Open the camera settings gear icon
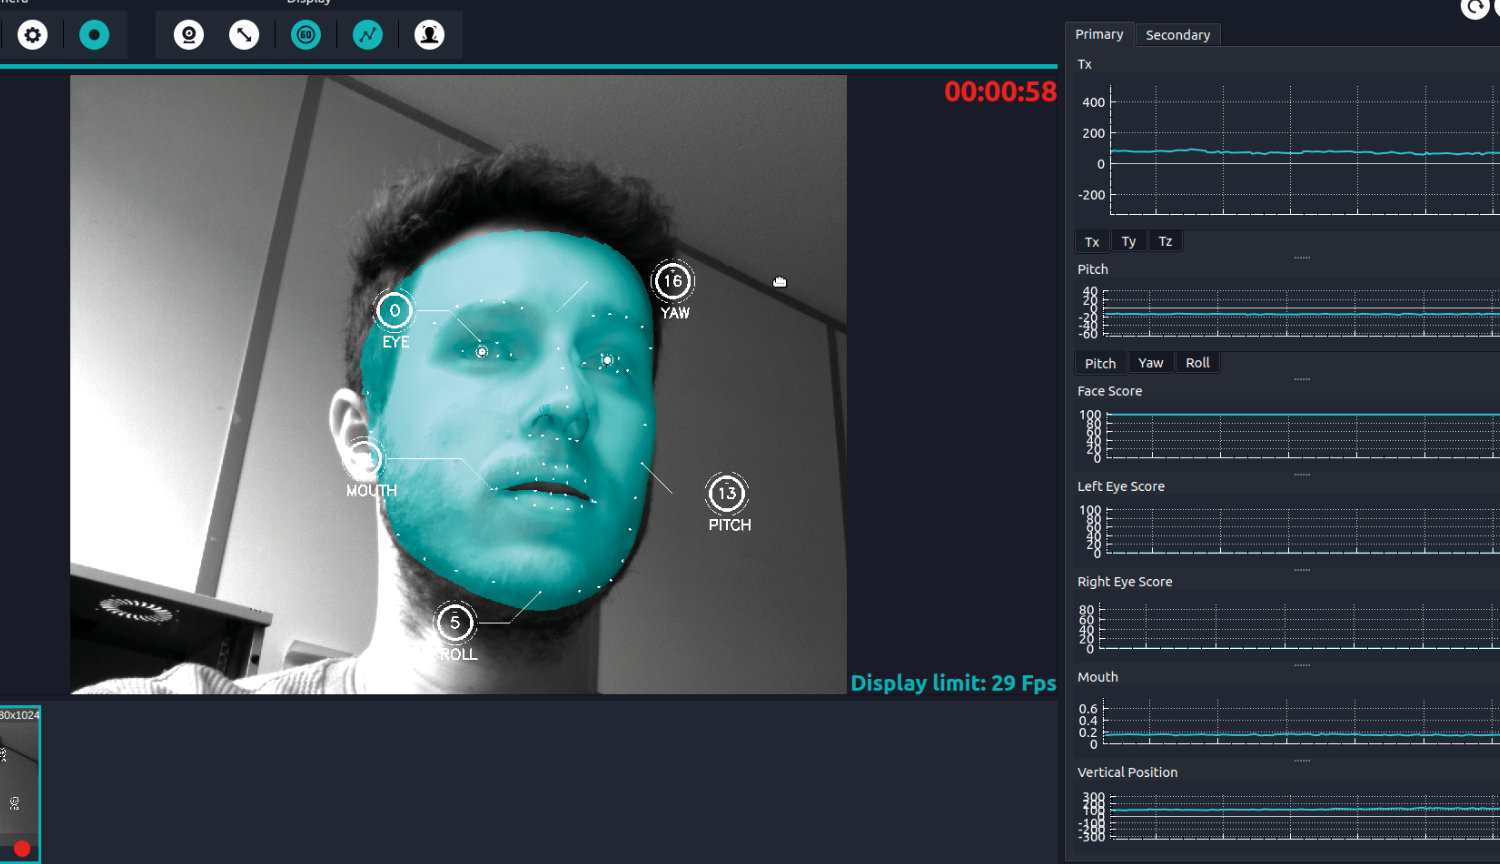The width and height of the screenshot is (1500, 864). pos(33,35)
